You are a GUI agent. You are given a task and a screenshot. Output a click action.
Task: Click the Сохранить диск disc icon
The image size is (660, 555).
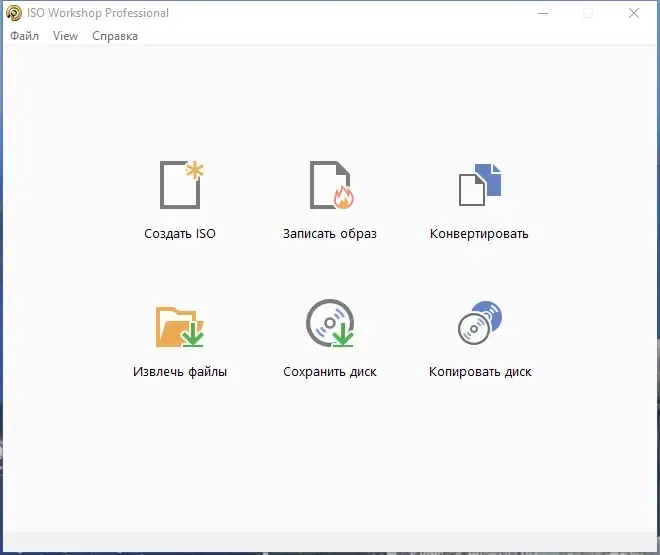[x=330, y=323]
